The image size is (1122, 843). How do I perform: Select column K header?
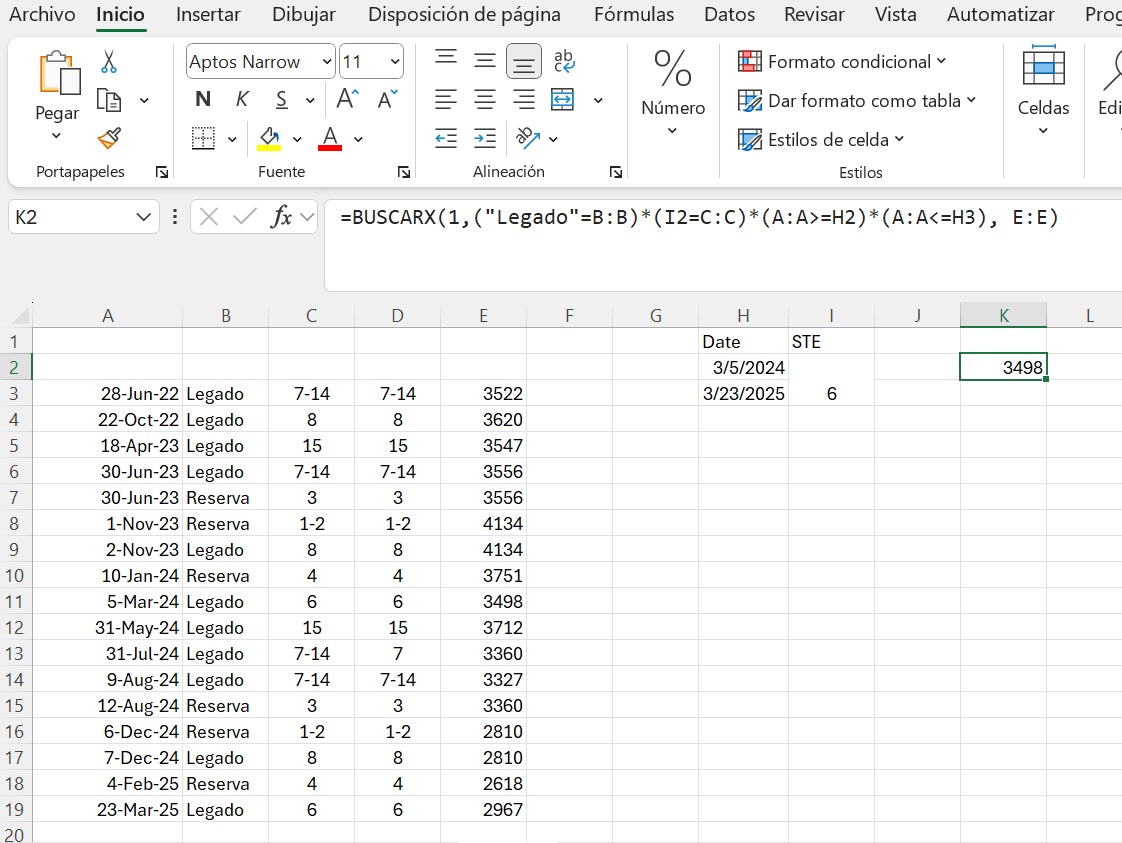[x=1003, y=316]
